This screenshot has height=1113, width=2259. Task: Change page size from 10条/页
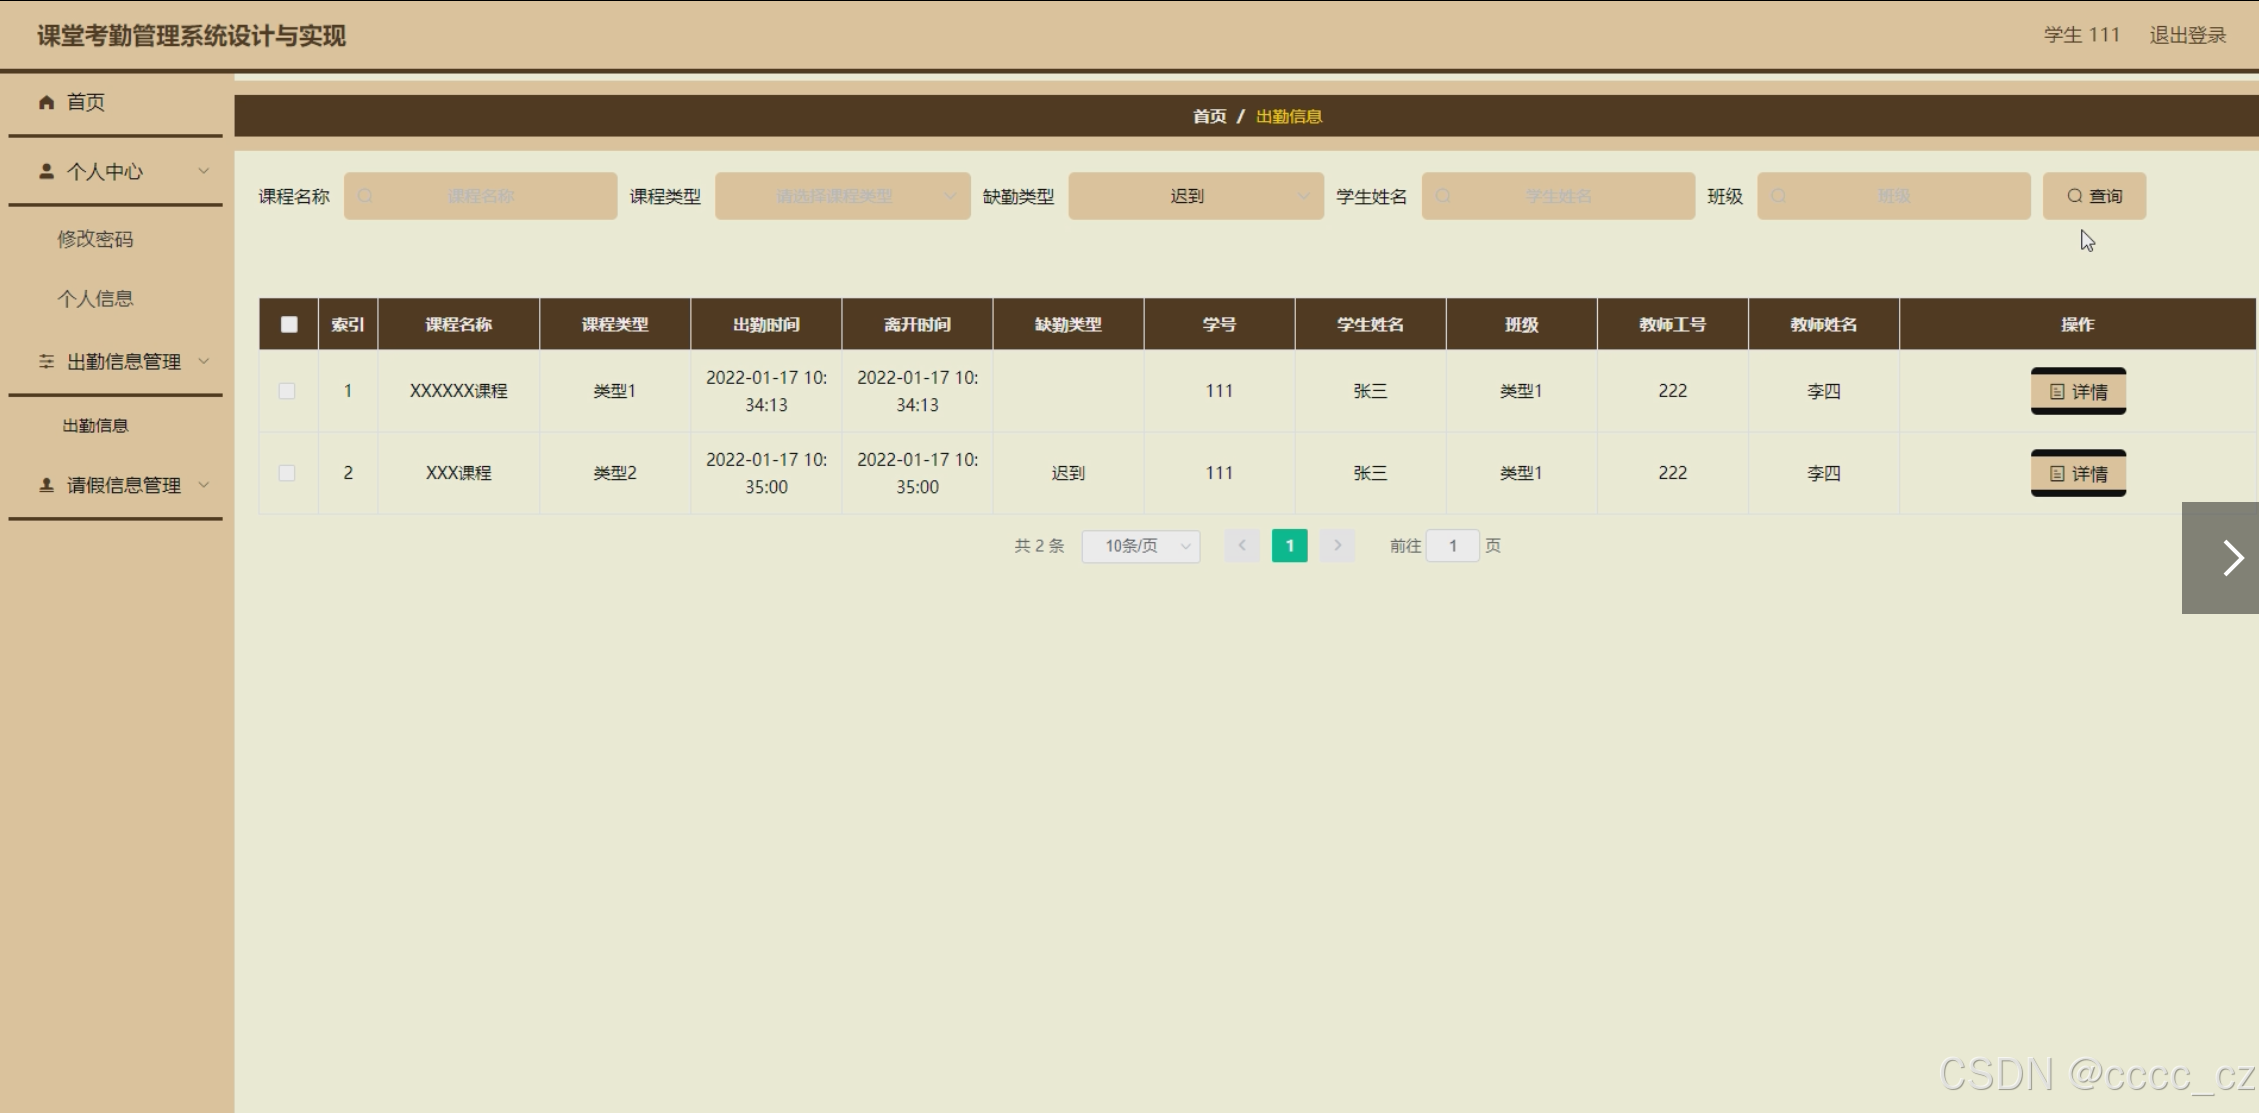pyautogui.click(x=1140, y=546)
